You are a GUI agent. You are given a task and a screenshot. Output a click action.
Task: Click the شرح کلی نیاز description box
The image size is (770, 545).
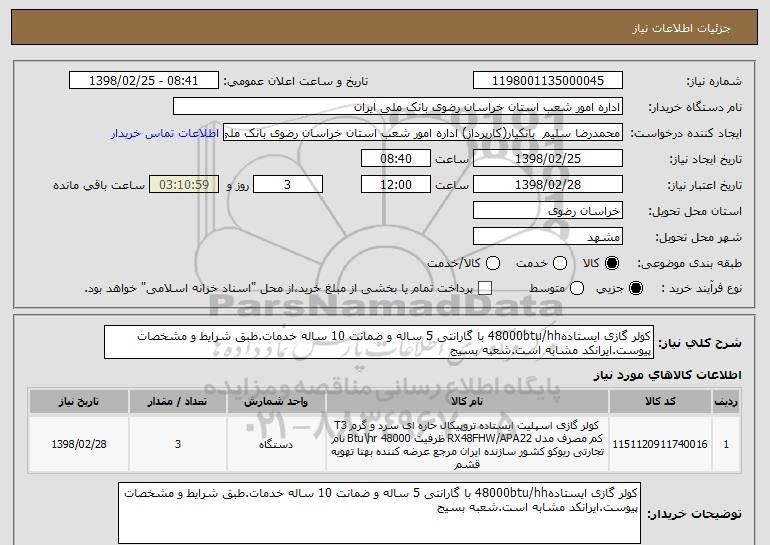tap(379, 342)
